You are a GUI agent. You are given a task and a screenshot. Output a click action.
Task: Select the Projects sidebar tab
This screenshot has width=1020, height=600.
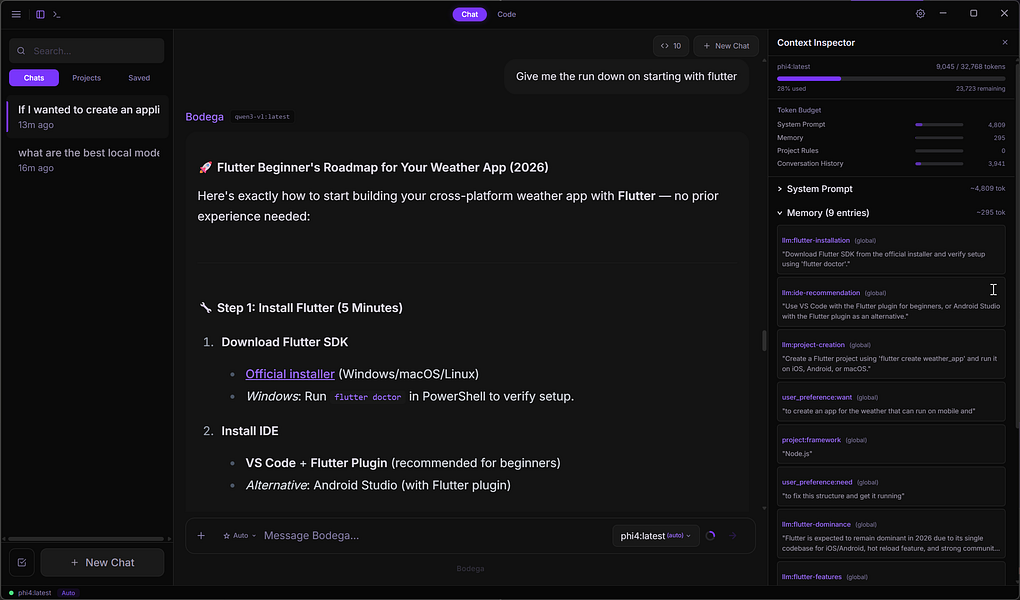click(x=87, y=78)
